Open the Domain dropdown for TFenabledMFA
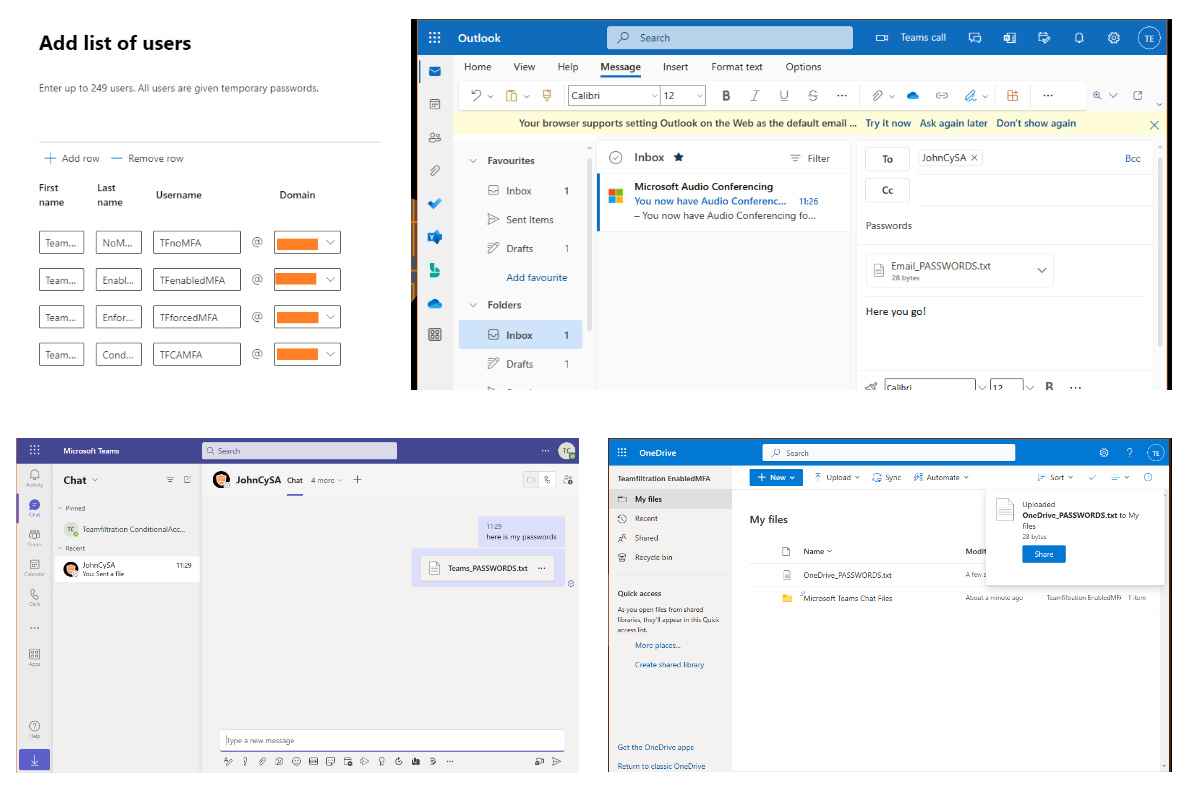Image resolution: width=1187 pixels, height=790 pixels. click(x=307, y=279)
